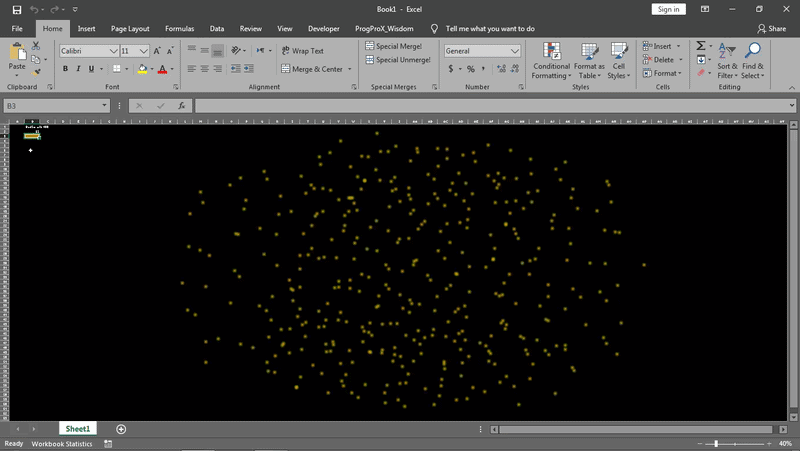800x451 pixels.
Task: Switch to the Formulas tab
Action: click(180, 29)
